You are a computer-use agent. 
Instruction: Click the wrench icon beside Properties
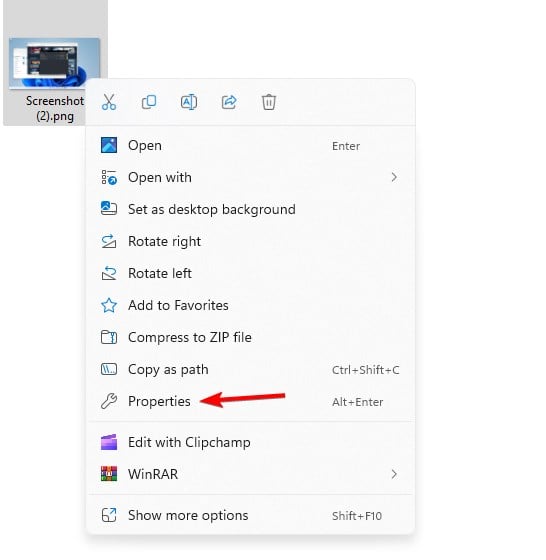[109, 401]
